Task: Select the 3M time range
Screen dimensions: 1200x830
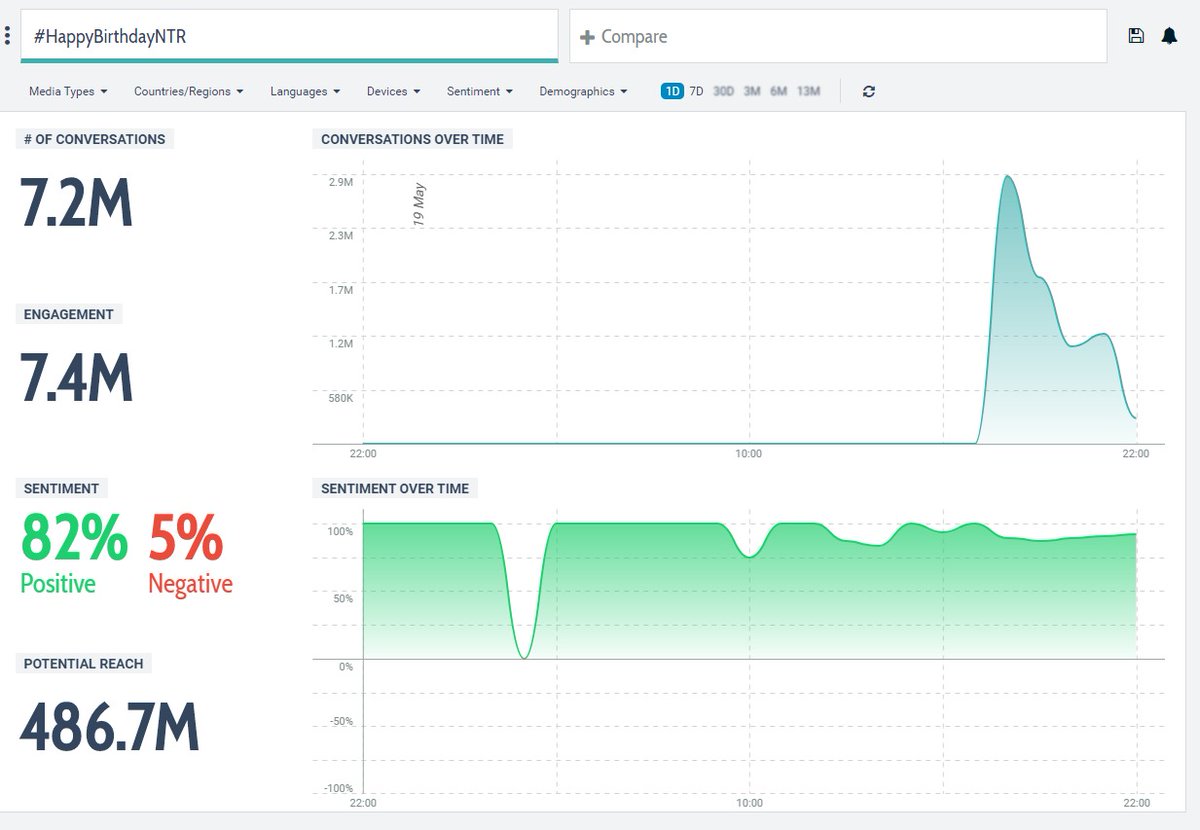Action: click(x=752, y=91)
